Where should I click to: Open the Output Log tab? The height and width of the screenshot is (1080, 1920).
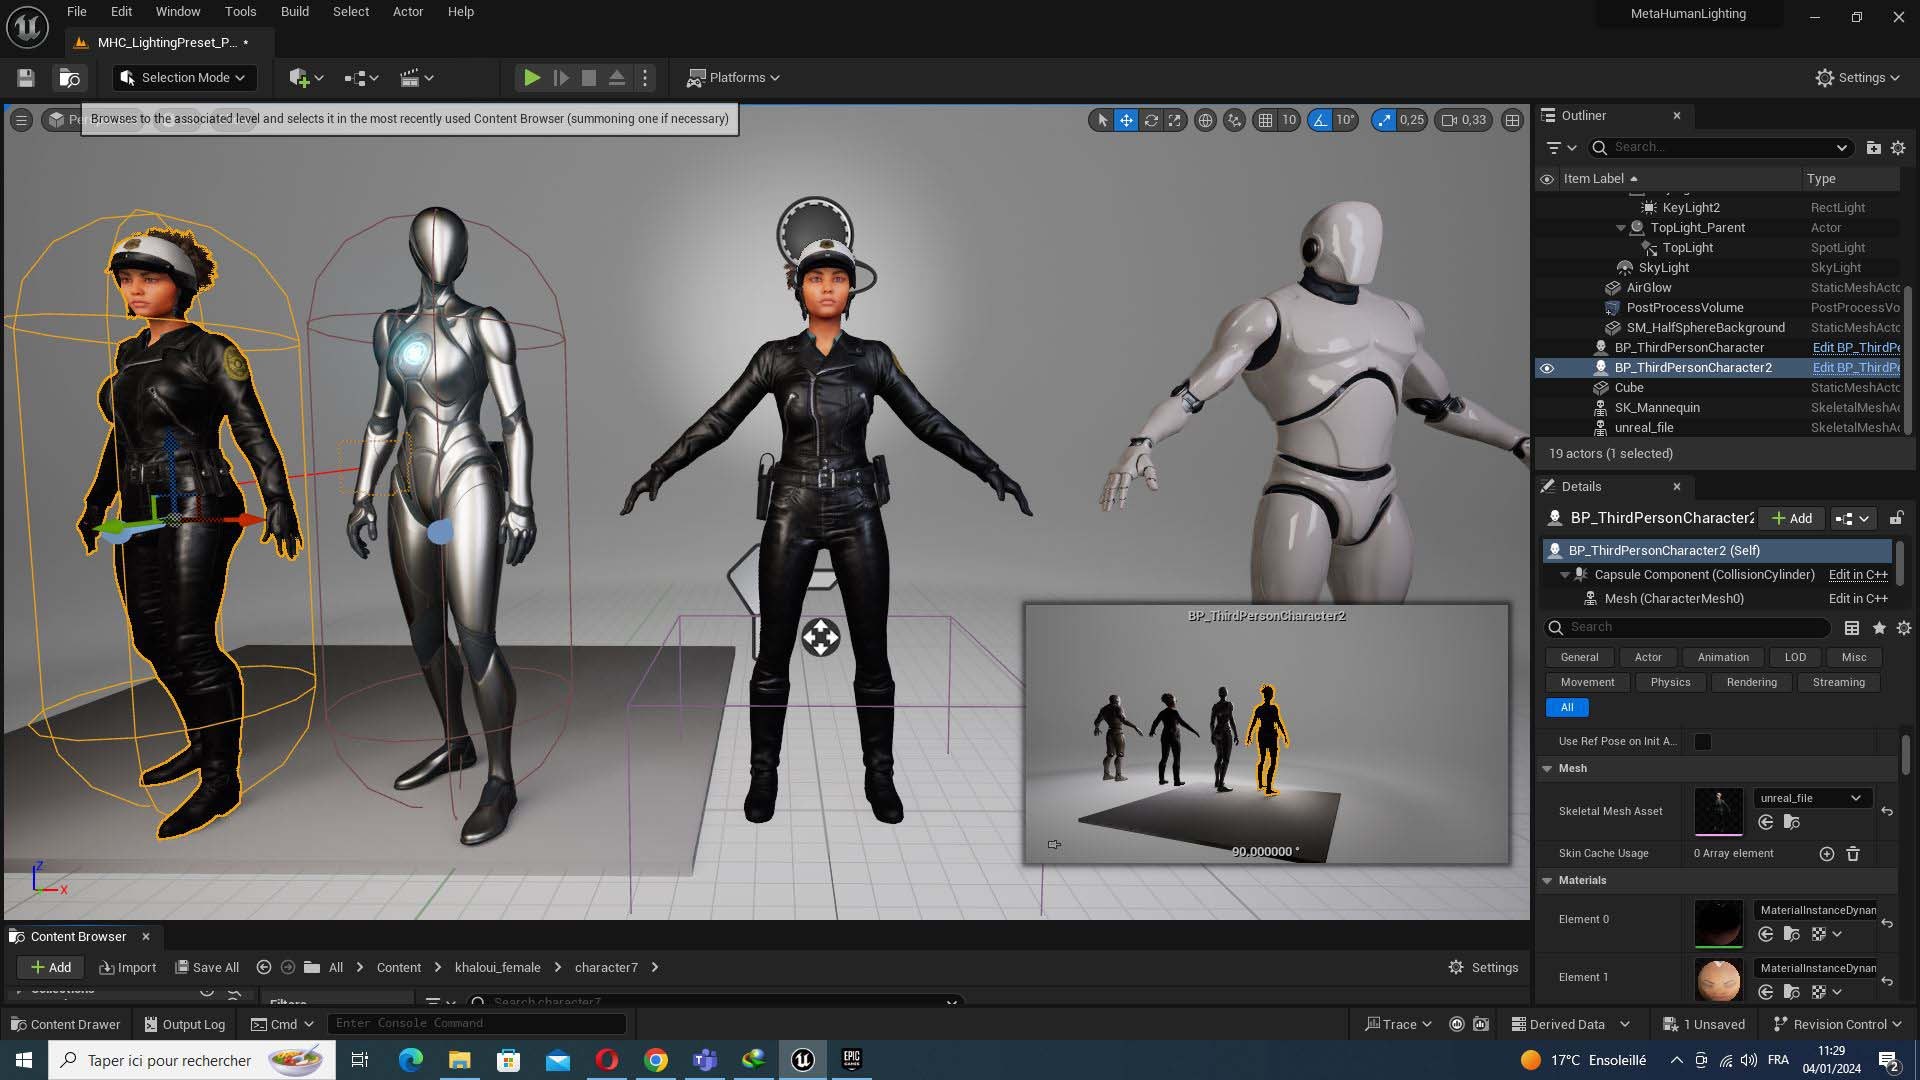coord(184,1025)
